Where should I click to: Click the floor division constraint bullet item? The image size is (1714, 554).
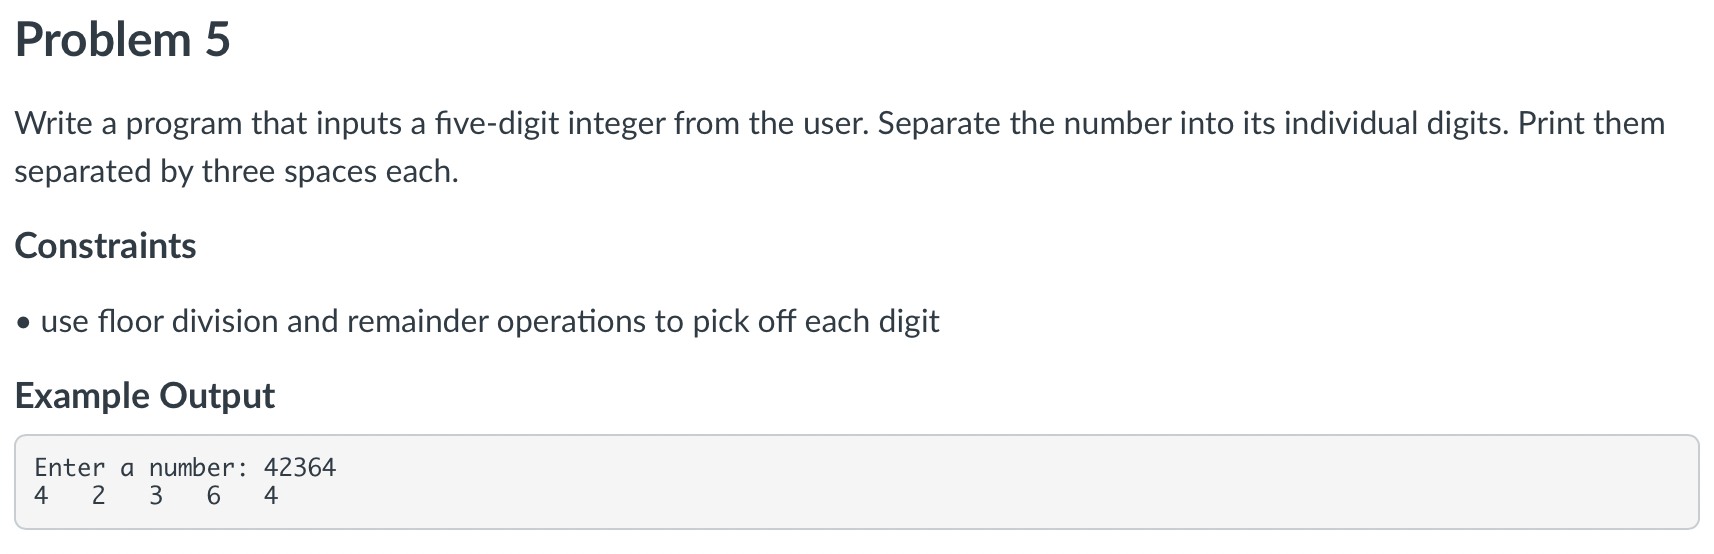[478, 322]
